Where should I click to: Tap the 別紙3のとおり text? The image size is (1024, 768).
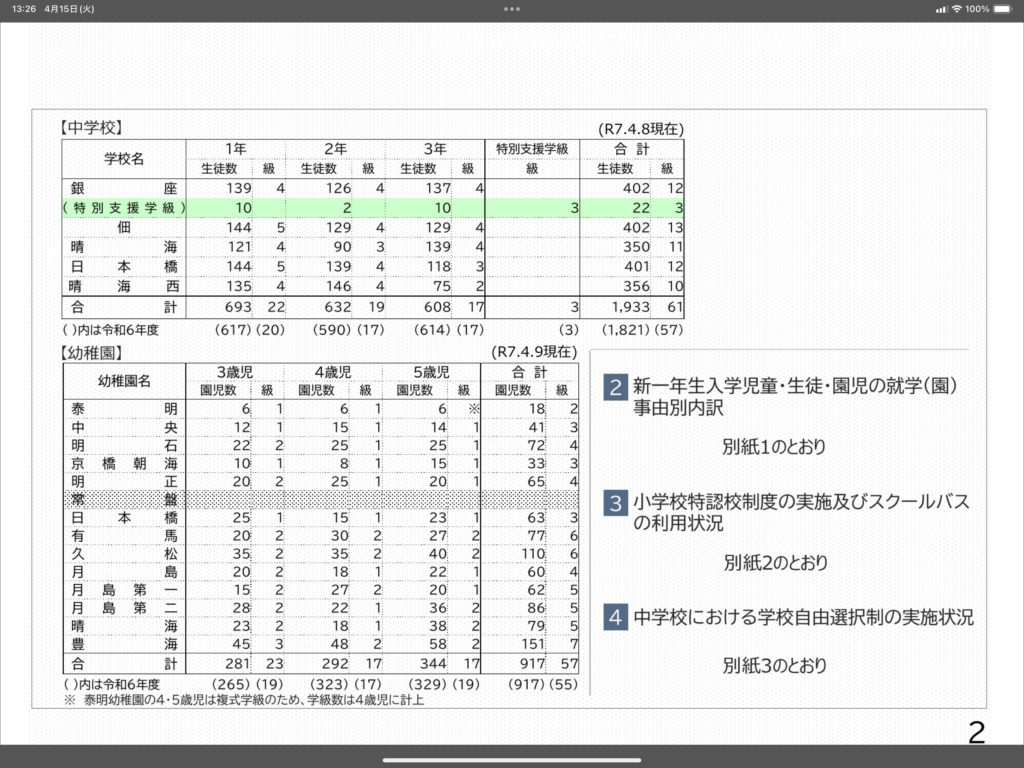pyautogui.click(x=775, y=665)
